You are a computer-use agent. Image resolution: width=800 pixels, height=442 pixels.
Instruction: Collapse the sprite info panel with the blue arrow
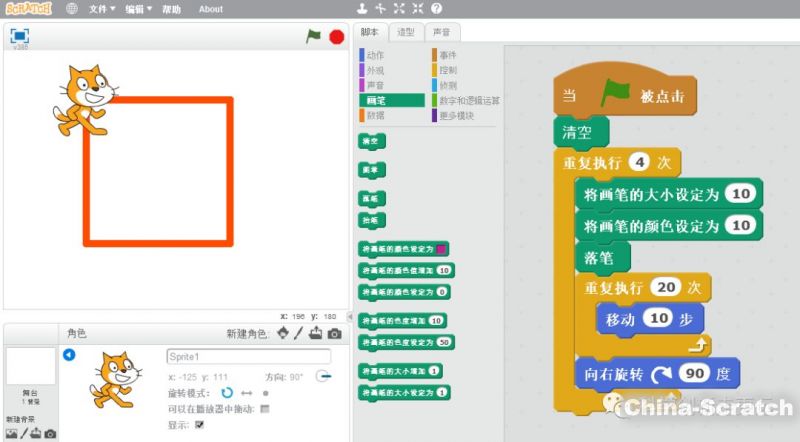tap(68, 355)
